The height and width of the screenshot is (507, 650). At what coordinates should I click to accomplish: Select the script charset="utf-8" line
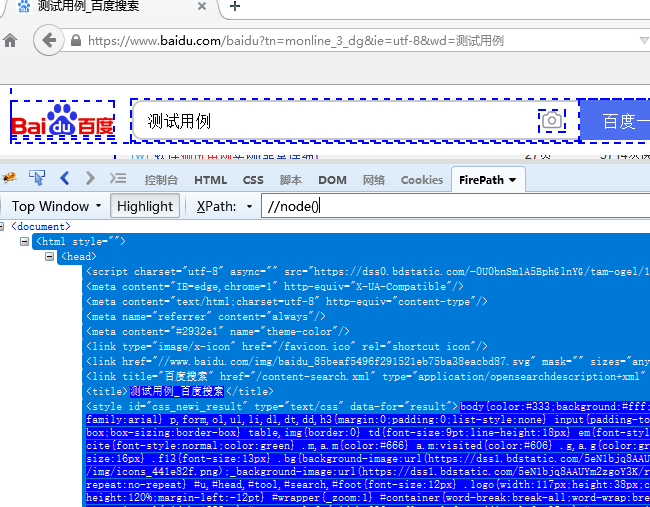(368, 272)
